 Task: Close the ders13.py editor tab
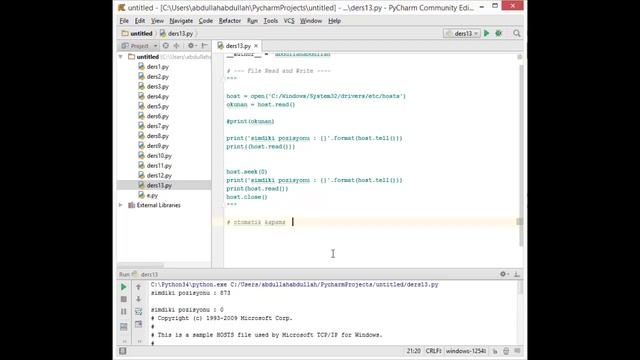pyautogui.click(x=256, y=46)
